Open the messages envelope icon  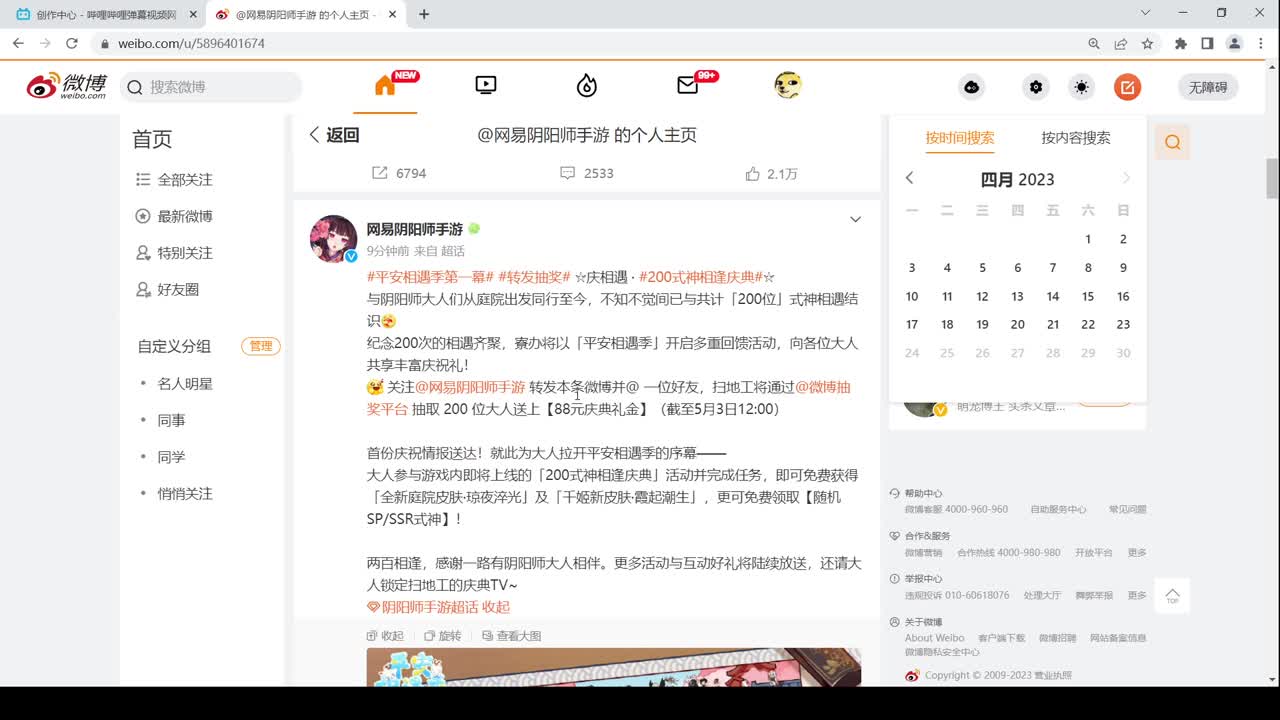click(x=688, y=86)
